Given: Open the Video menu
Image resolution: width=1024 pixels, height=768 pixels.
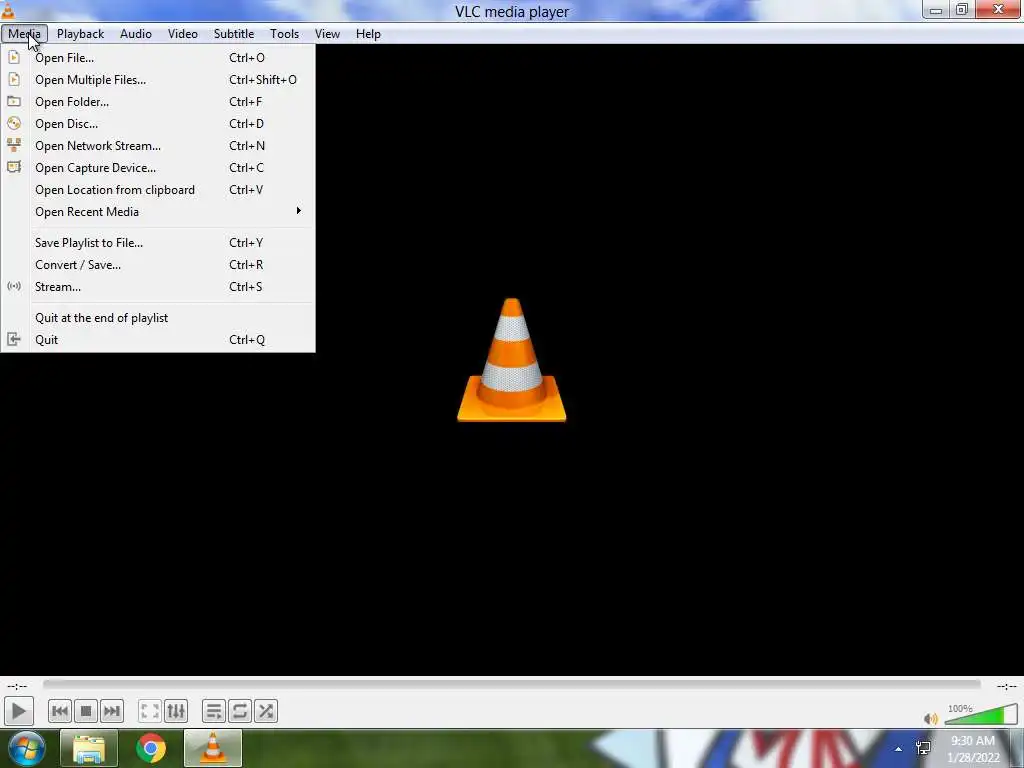Looking at the screenshot, I should pos(183,34).
